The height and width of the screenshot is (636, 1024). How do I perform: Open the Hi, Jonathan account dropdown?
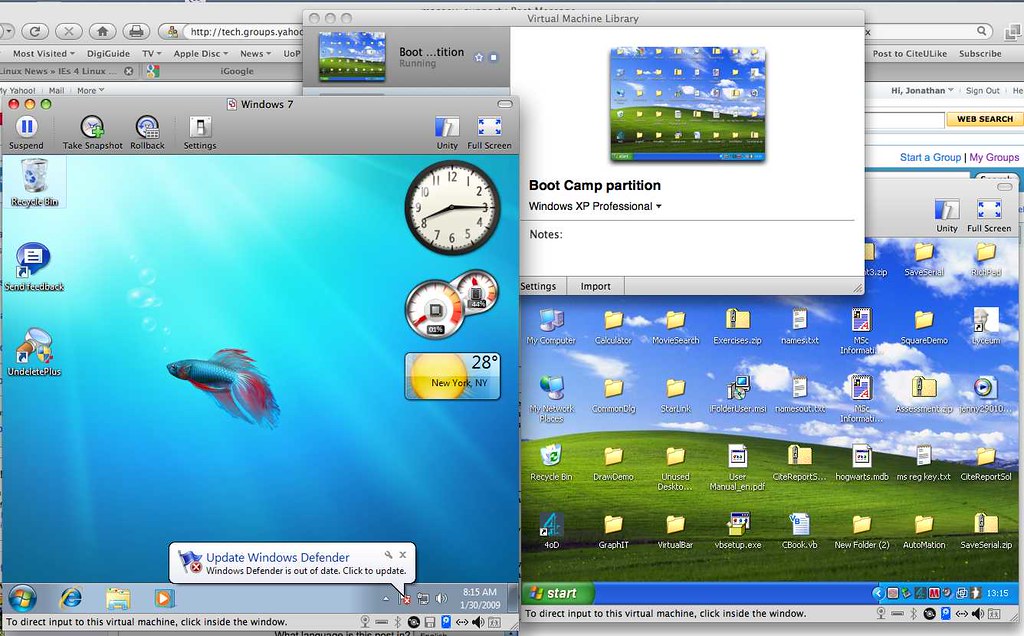[x=922, y=91]
